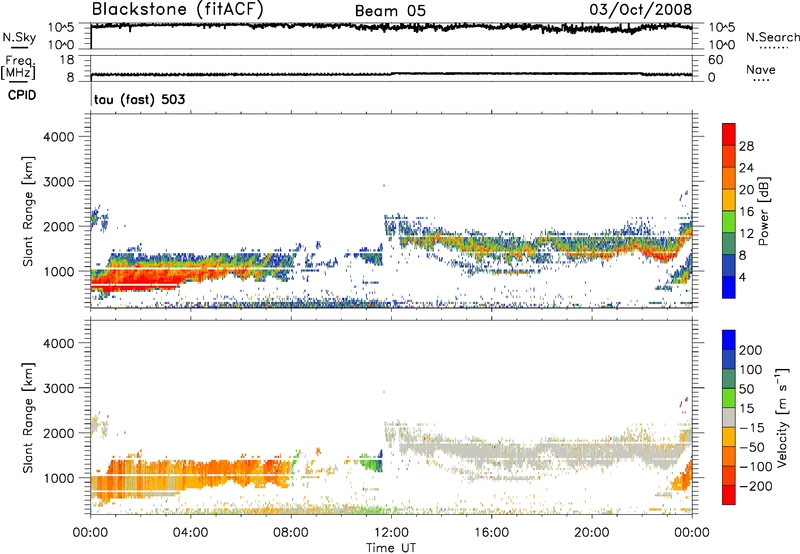Click the frequency trace in the Freq panel

pyautogui.click(x=391, y=74)
